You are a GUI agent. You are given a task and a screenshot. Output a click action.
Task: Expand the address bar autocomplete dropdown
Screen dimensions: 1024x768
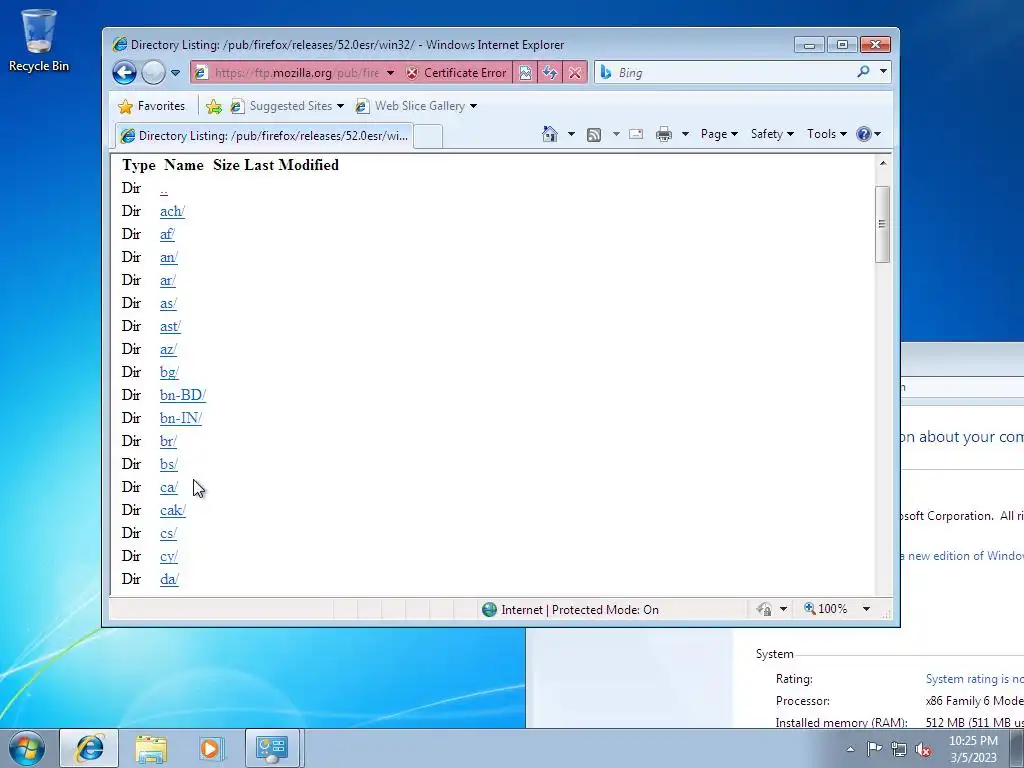point(391,72)
